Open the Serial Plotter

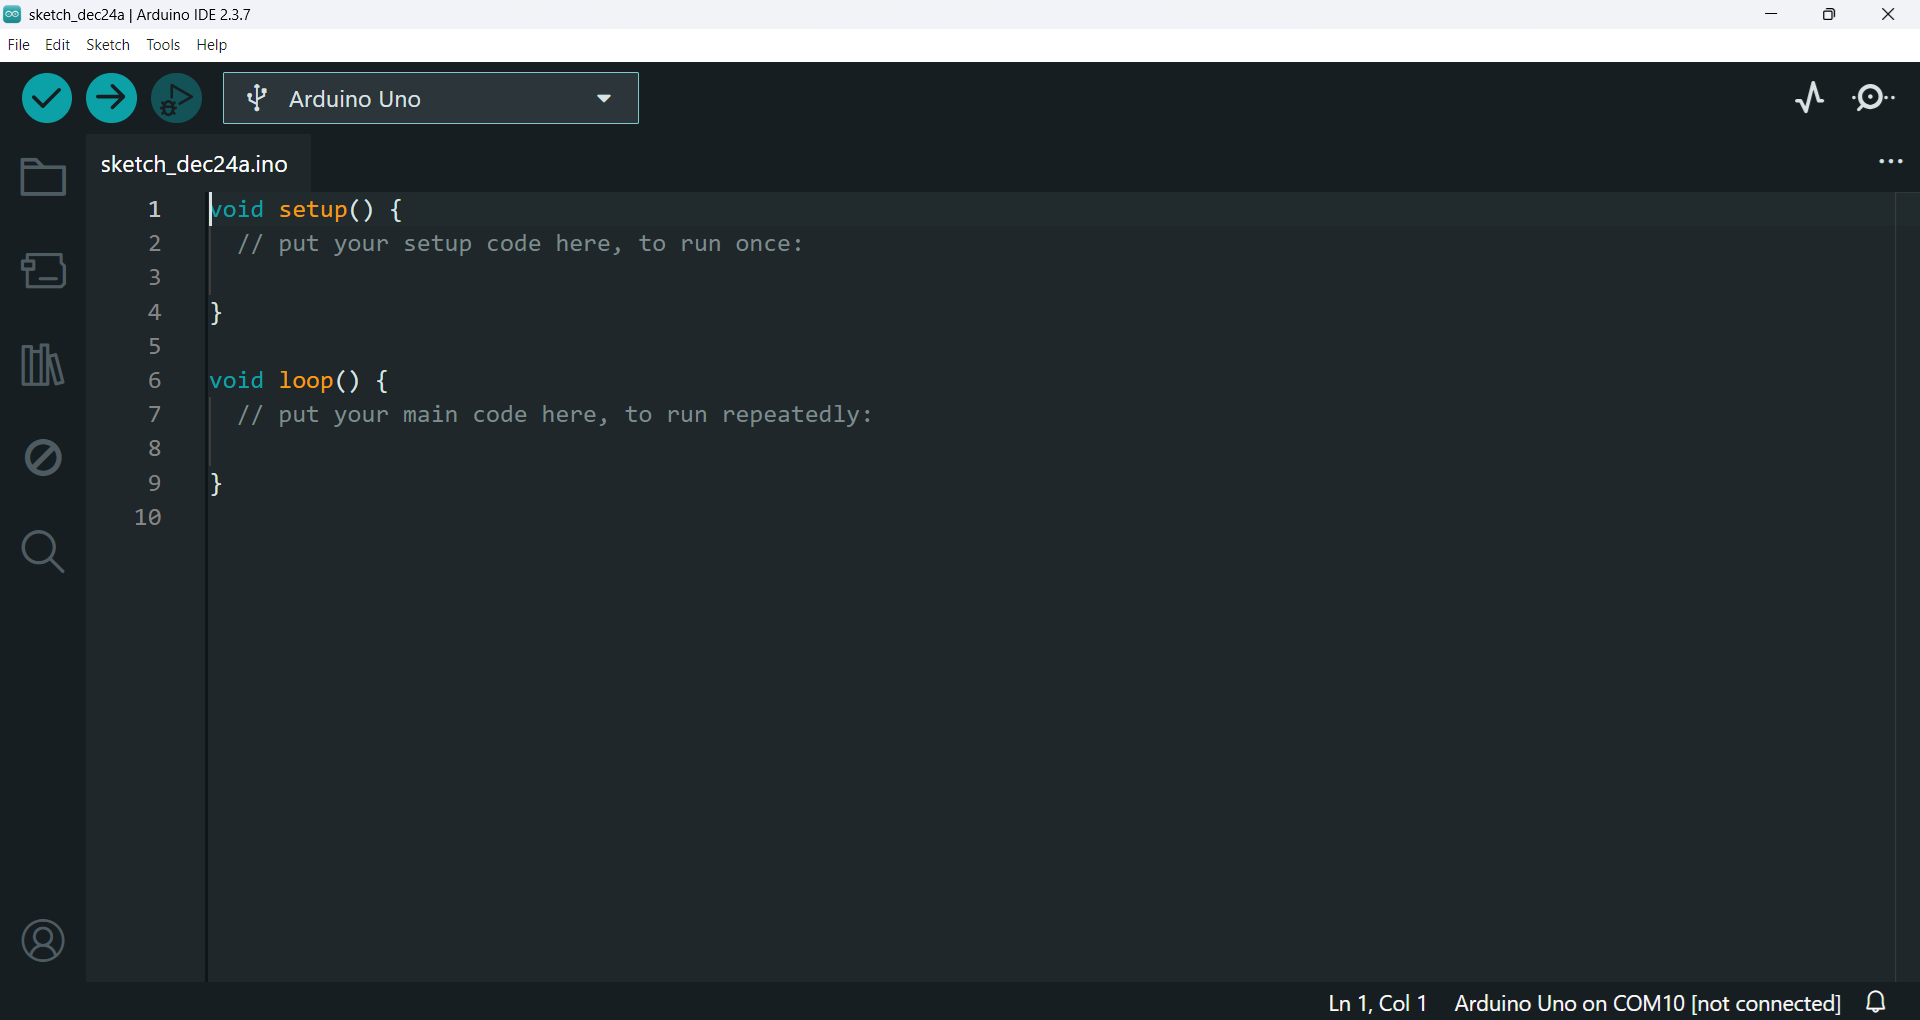[x=1810, y=98]
